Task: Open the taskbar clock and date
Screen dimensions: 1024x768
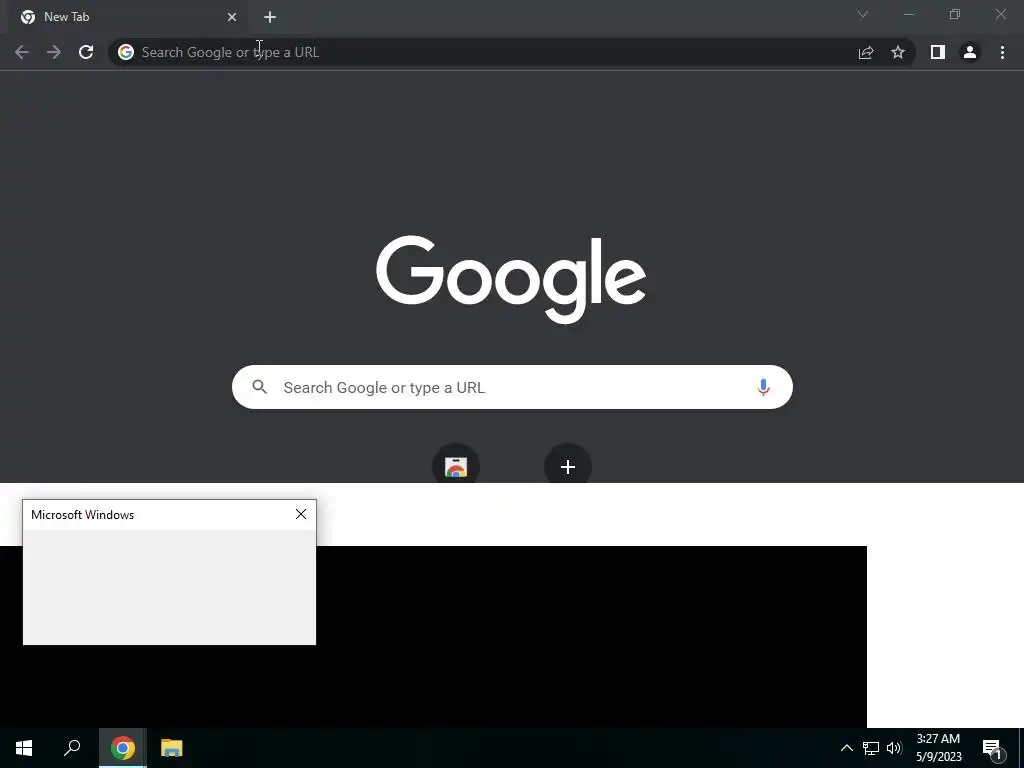Action: click(x=938, y=748)
